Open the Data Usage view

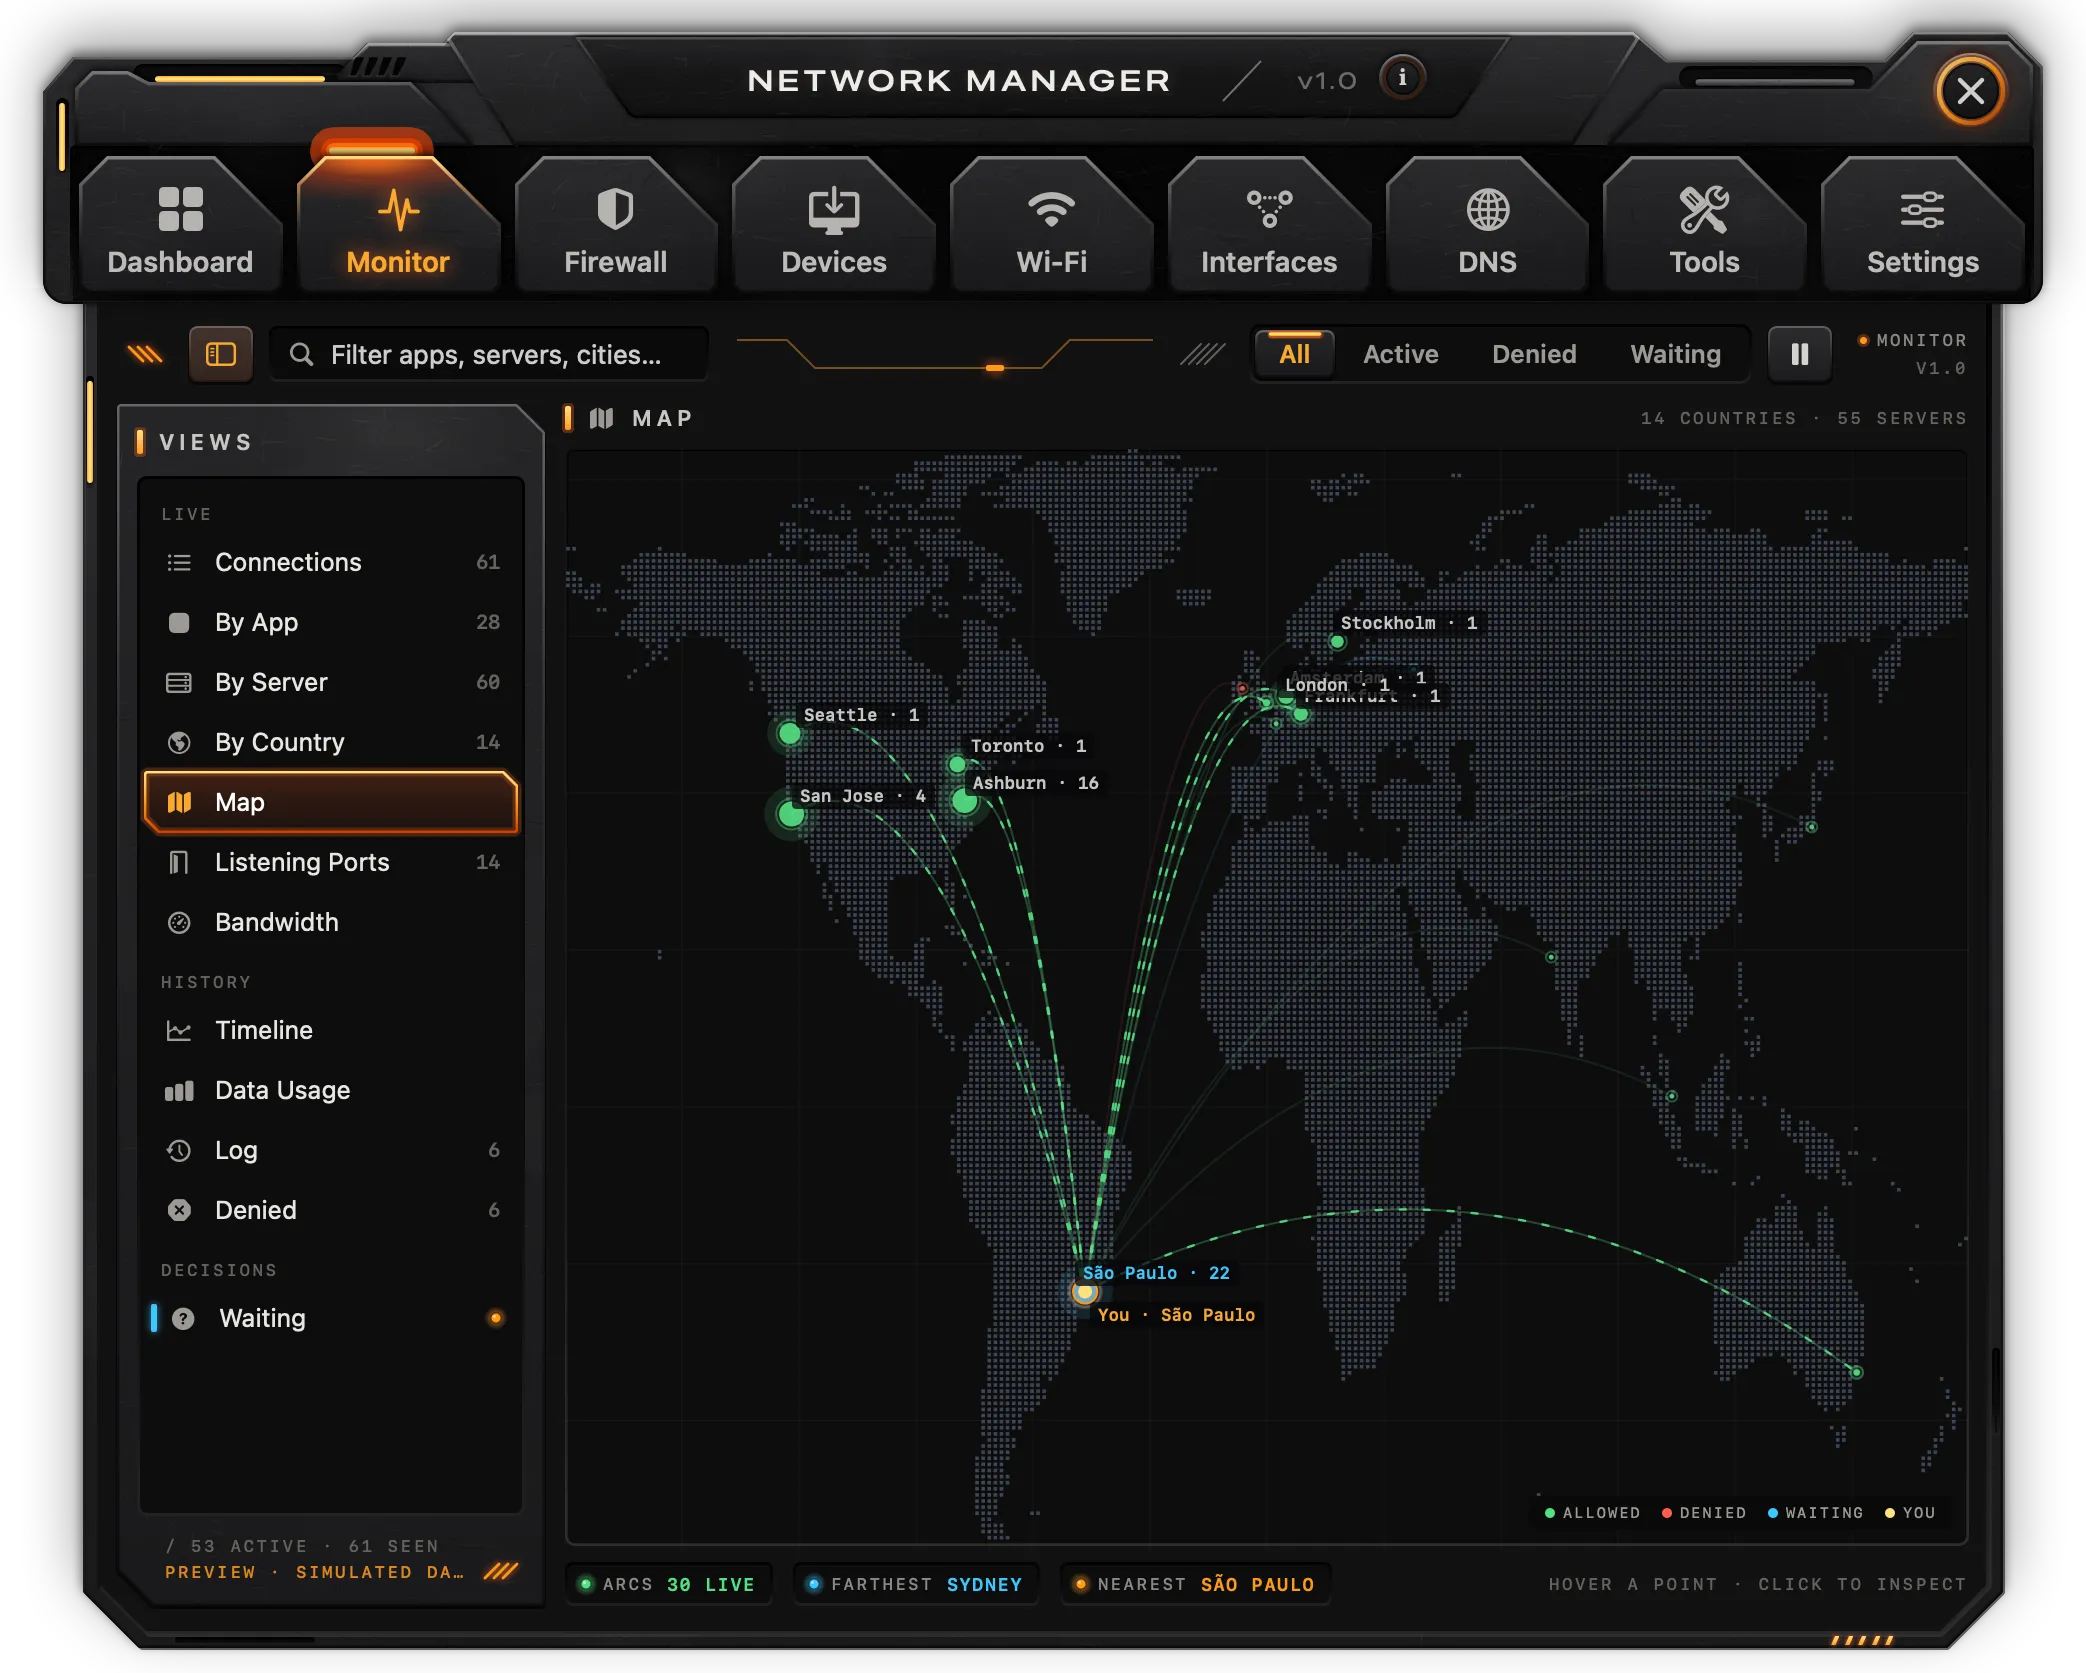[x=331, y=1090]
